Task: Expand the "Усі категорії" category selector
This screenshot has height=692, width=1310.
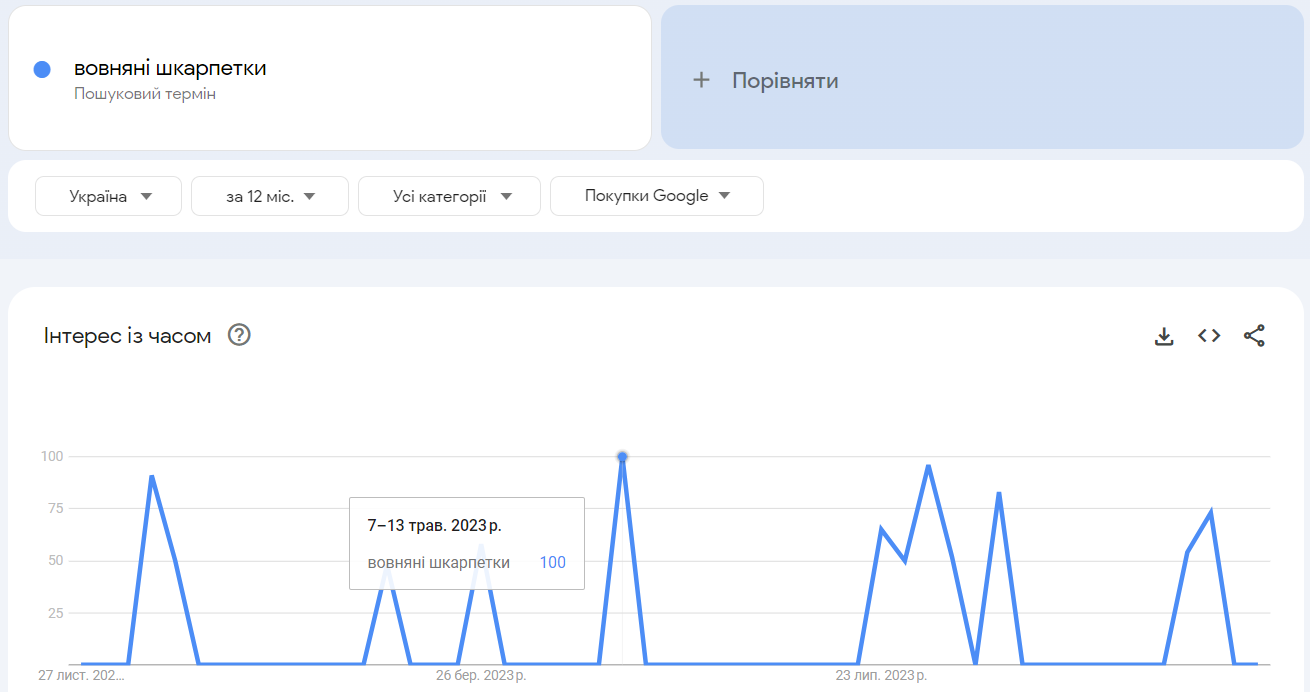Action: click(449, 196)
